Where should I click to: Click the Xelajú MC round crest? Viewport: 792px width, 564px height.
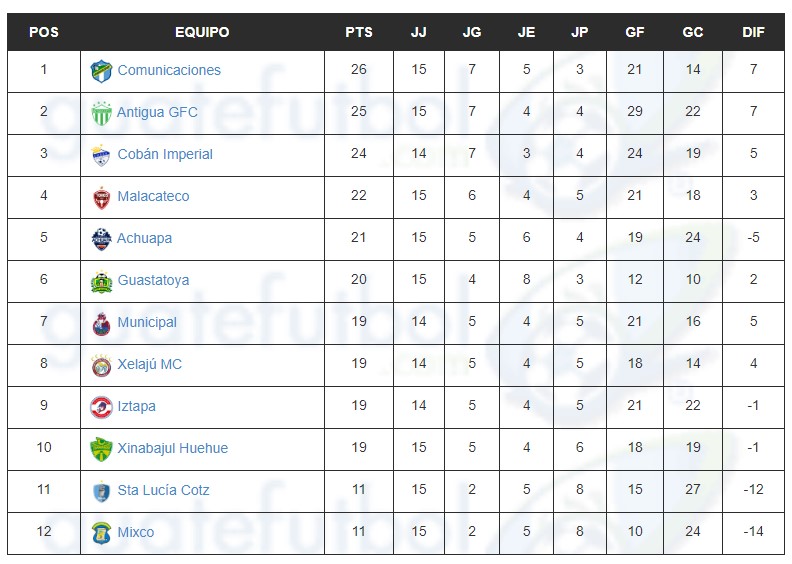point(101,365)
